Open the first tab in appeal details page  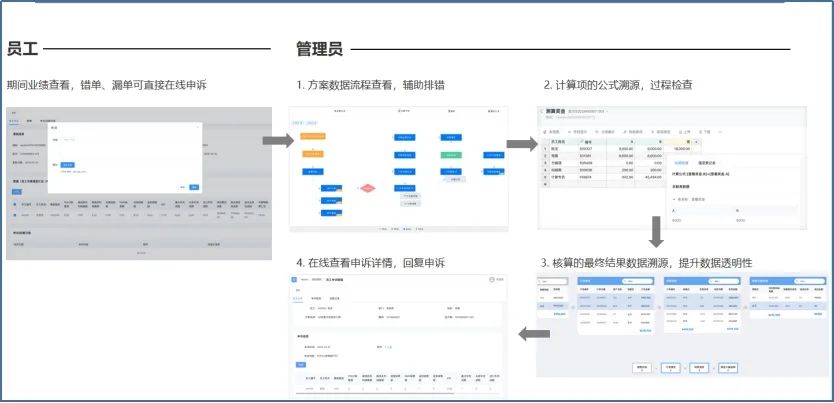point(299,297)
